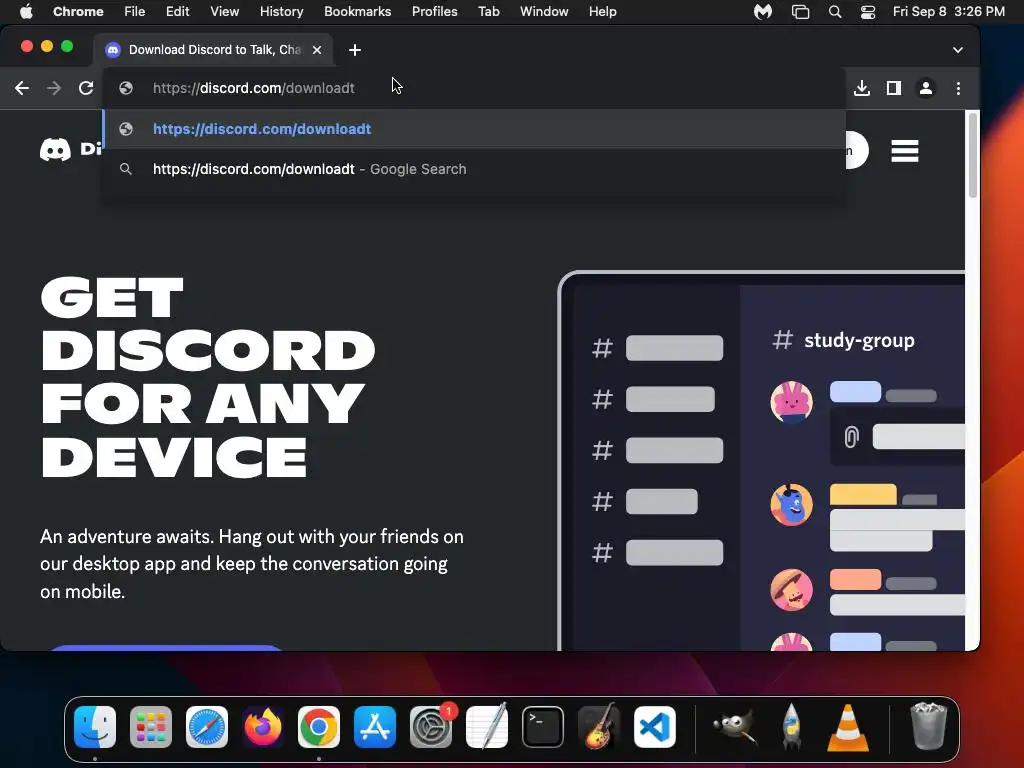
Task: Open Python launcher rocket icon in Dock
Action: pyautogui.click(x=792, y=727)
